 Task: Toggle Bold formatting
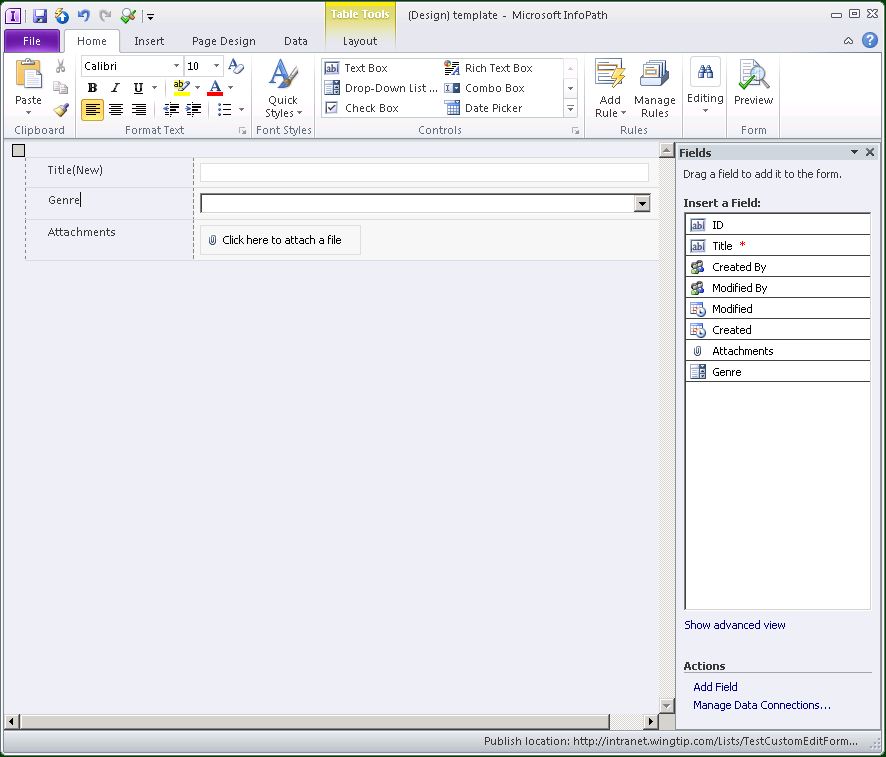pyautogui.click(x=93, y=88)
